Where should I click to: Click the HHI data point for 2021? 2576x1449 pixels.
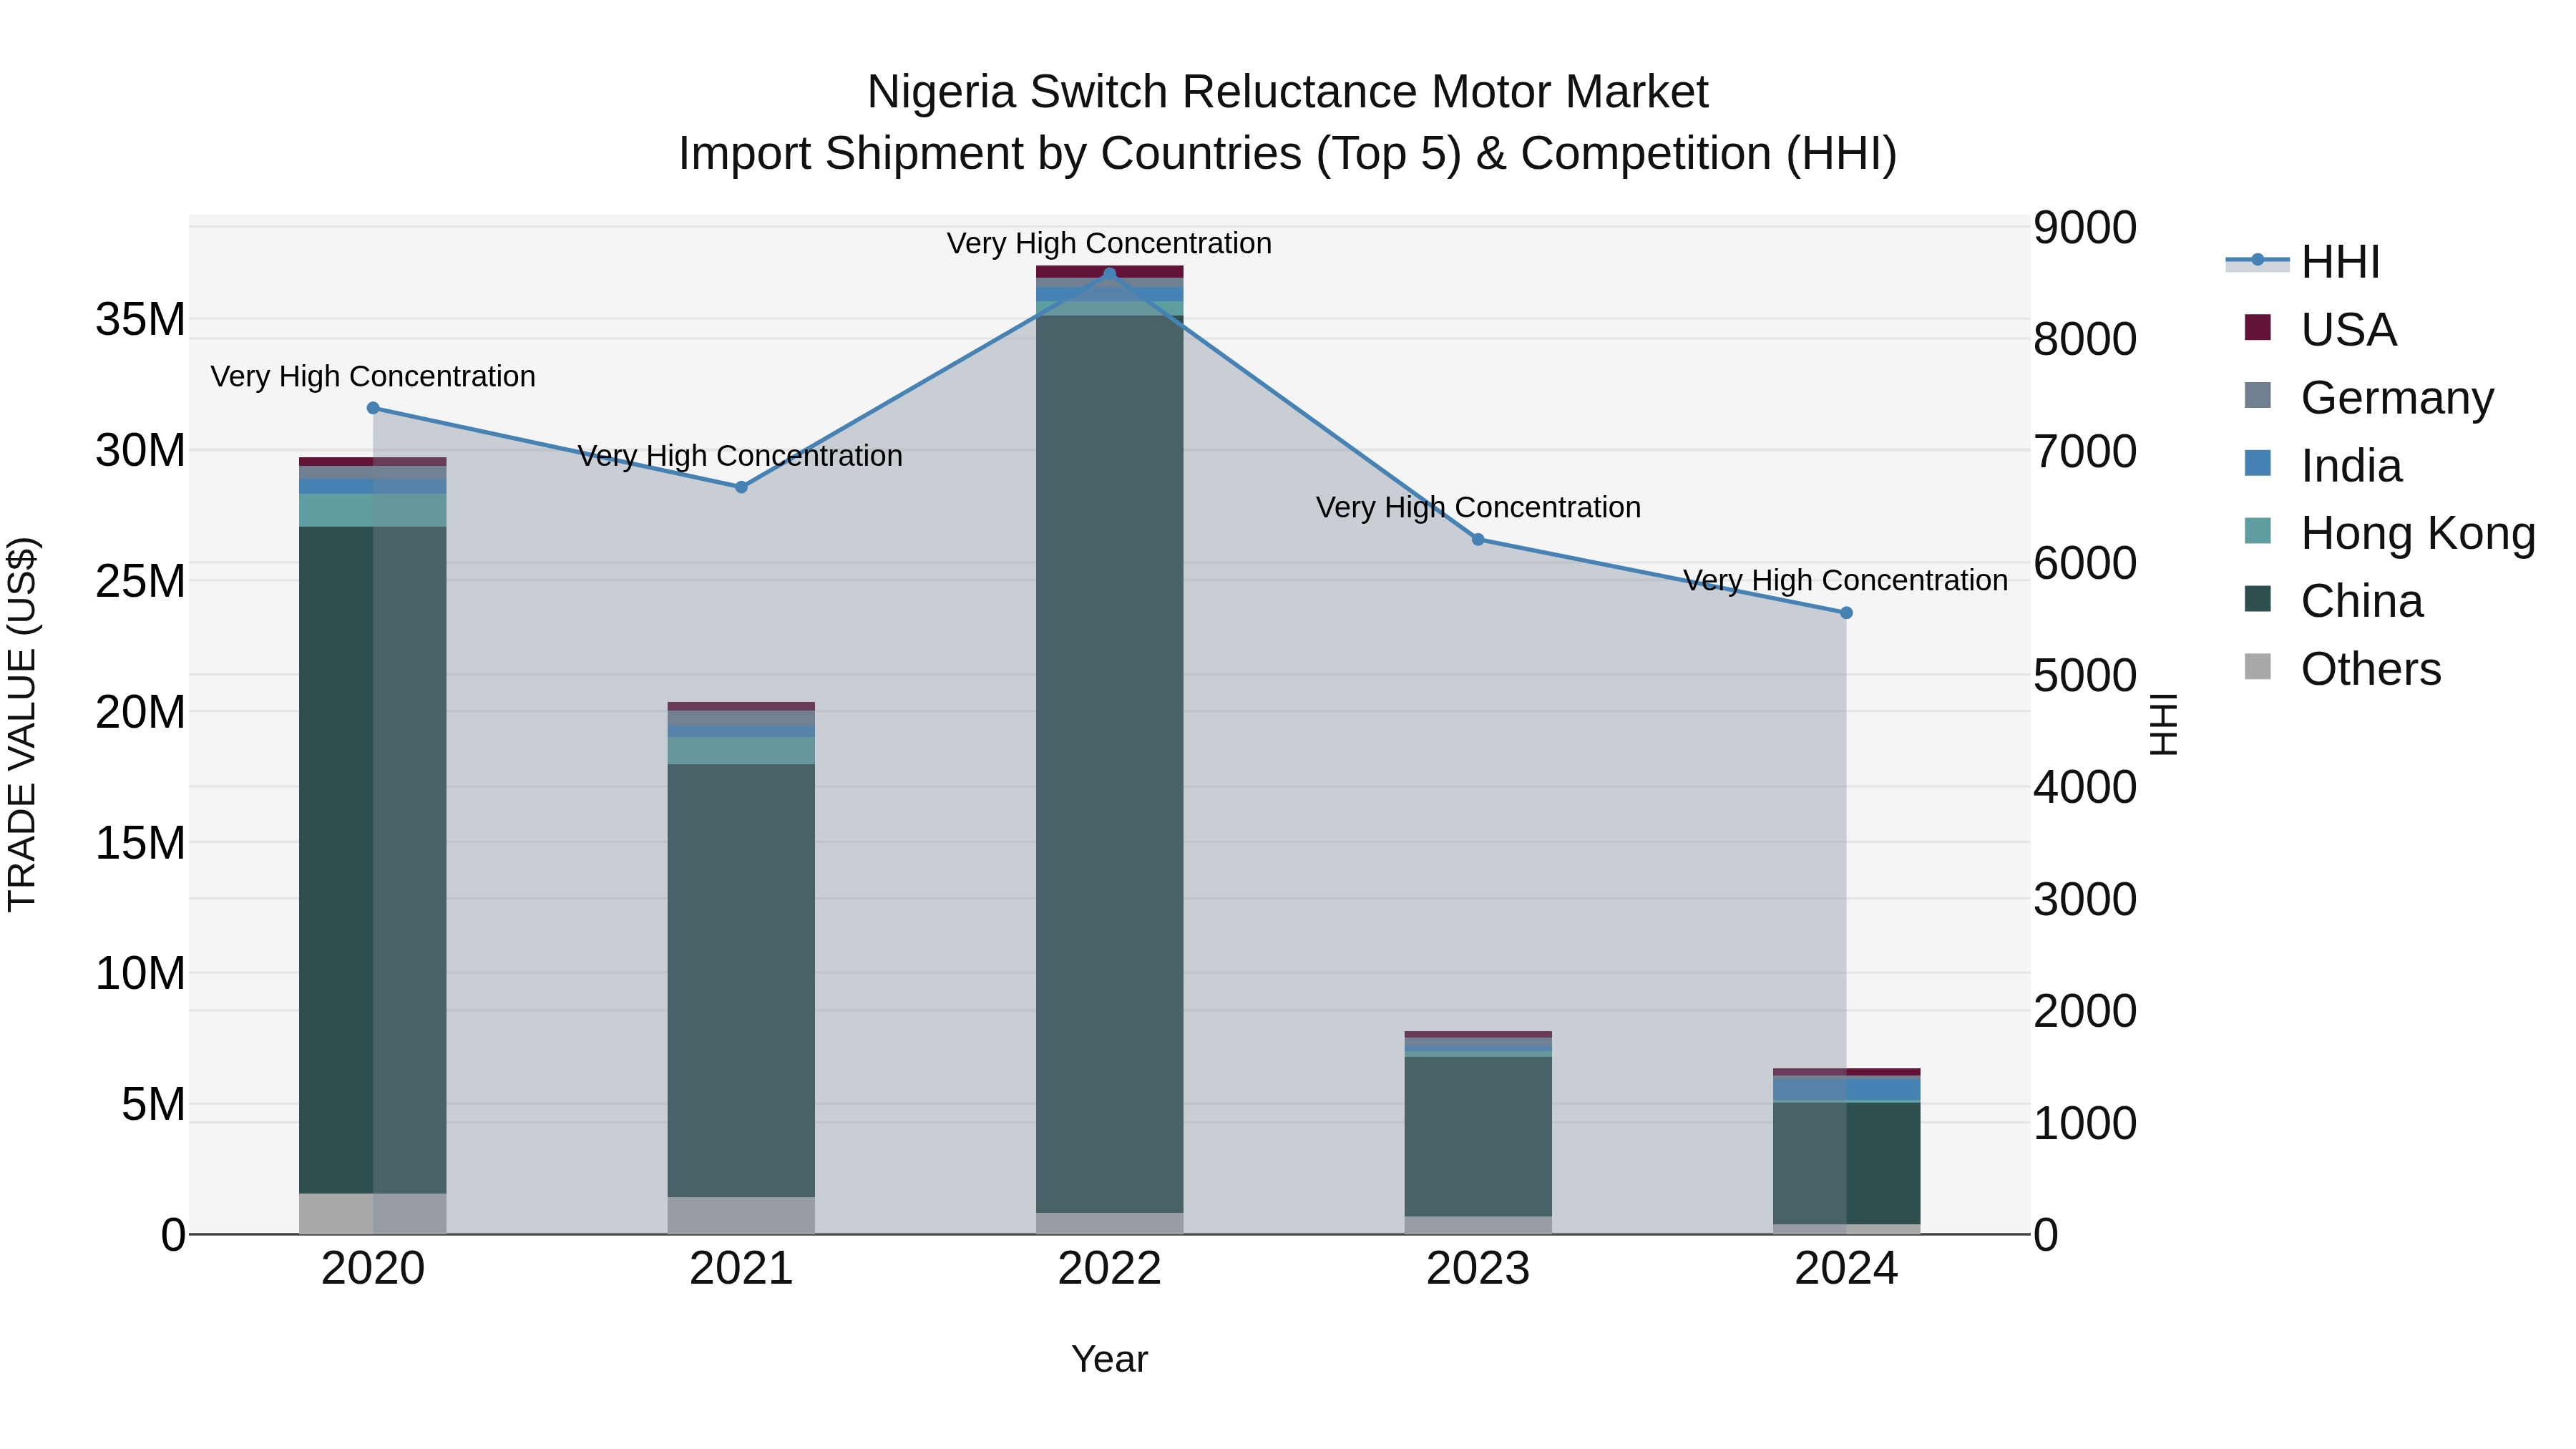tap(741, 487)
